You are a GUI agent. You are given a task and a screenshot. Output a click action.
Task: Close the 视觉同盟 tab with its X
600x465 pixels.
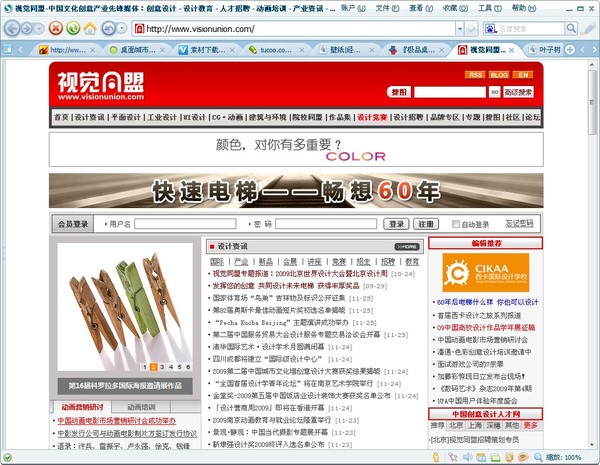tap(511, 50)
